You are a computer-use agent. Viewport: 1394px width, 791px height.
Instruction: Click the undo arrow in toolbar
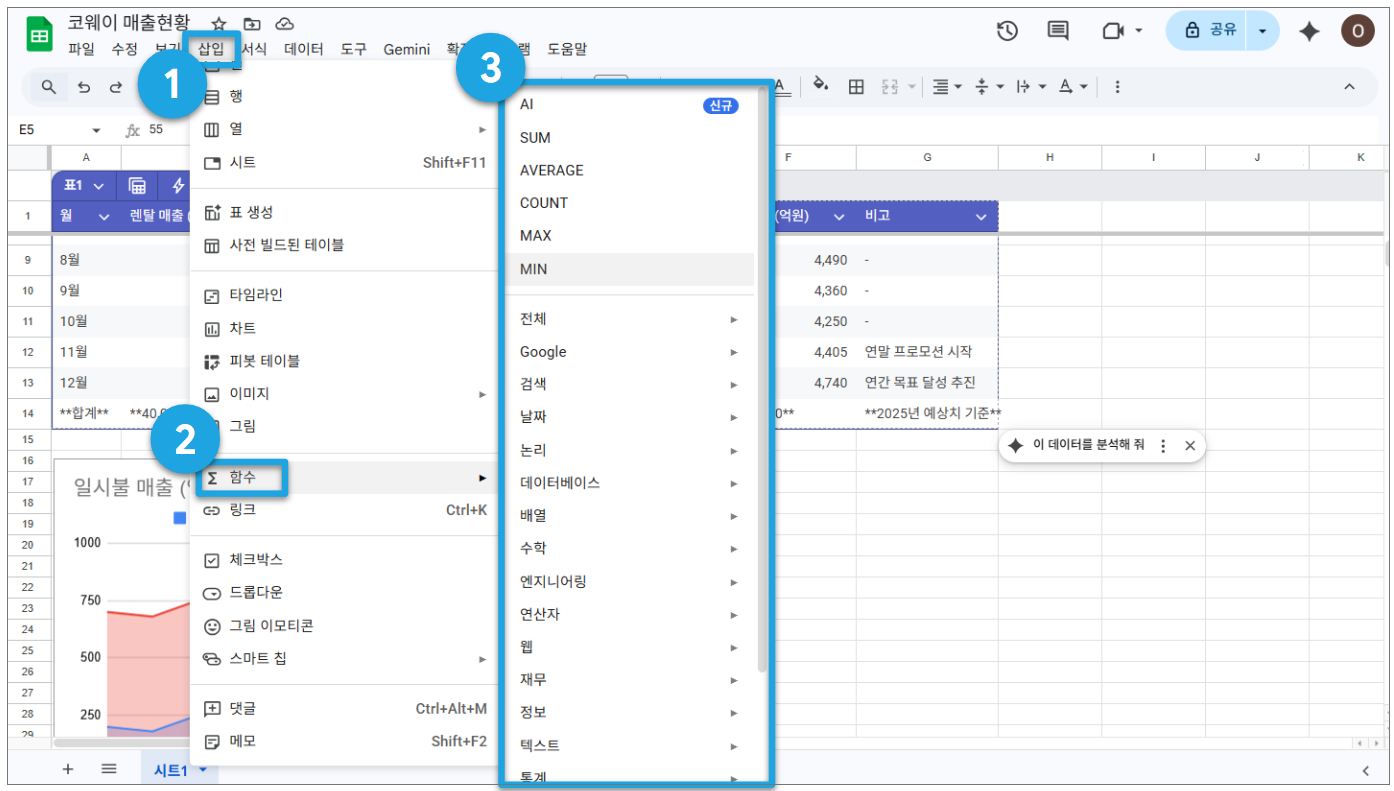click(x=84, y=87)
